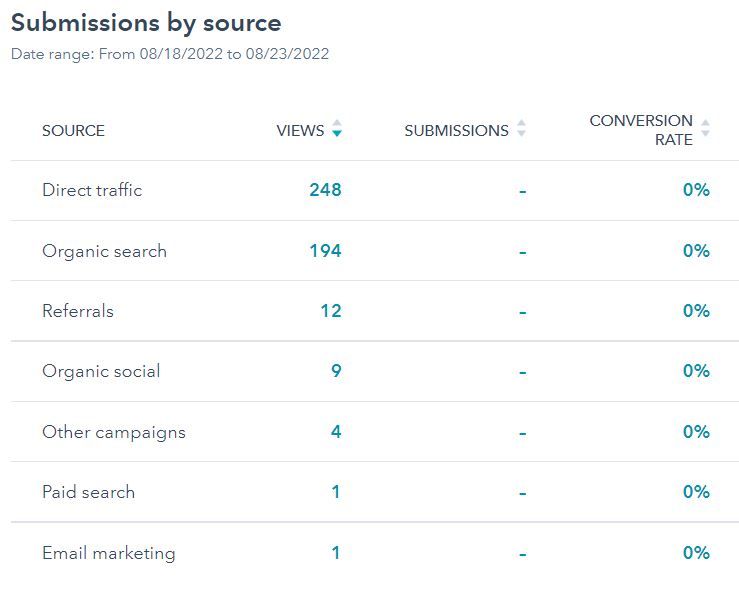Click Organic social submissions dash
Image resolution: width=739 pixels, height=597 pixels.
coord(523,373)
